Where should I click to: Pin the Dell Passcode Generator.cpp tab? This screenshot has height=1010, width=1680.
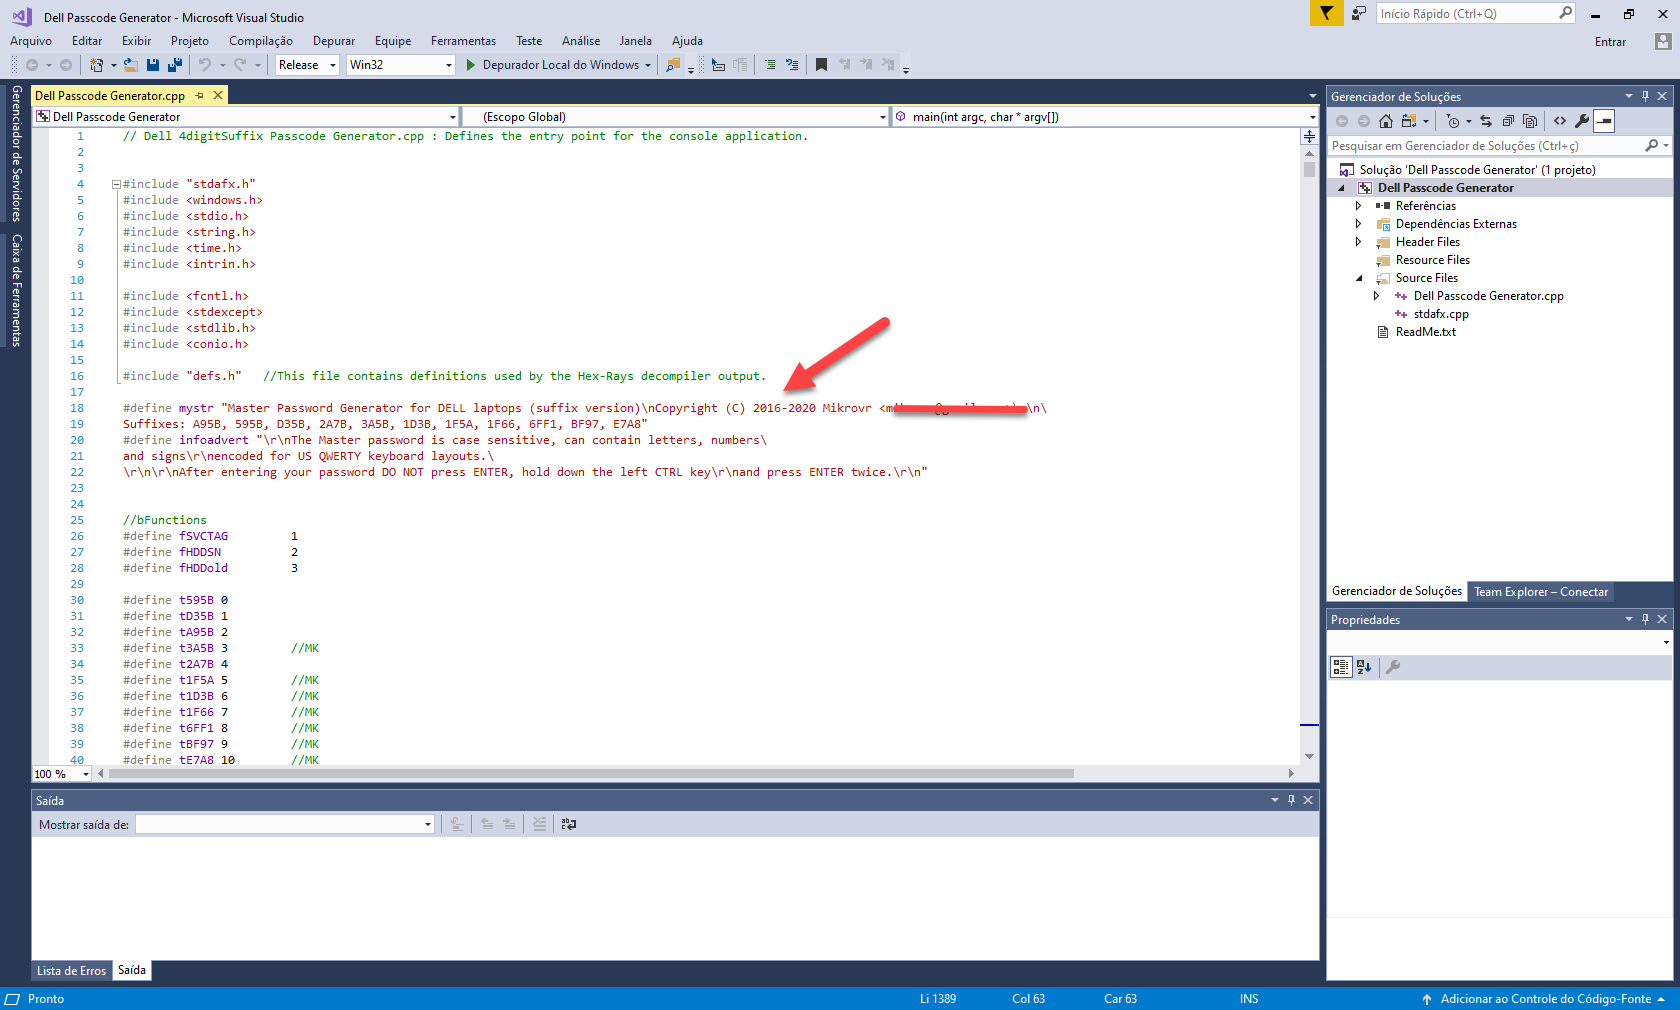pos(200,95)
